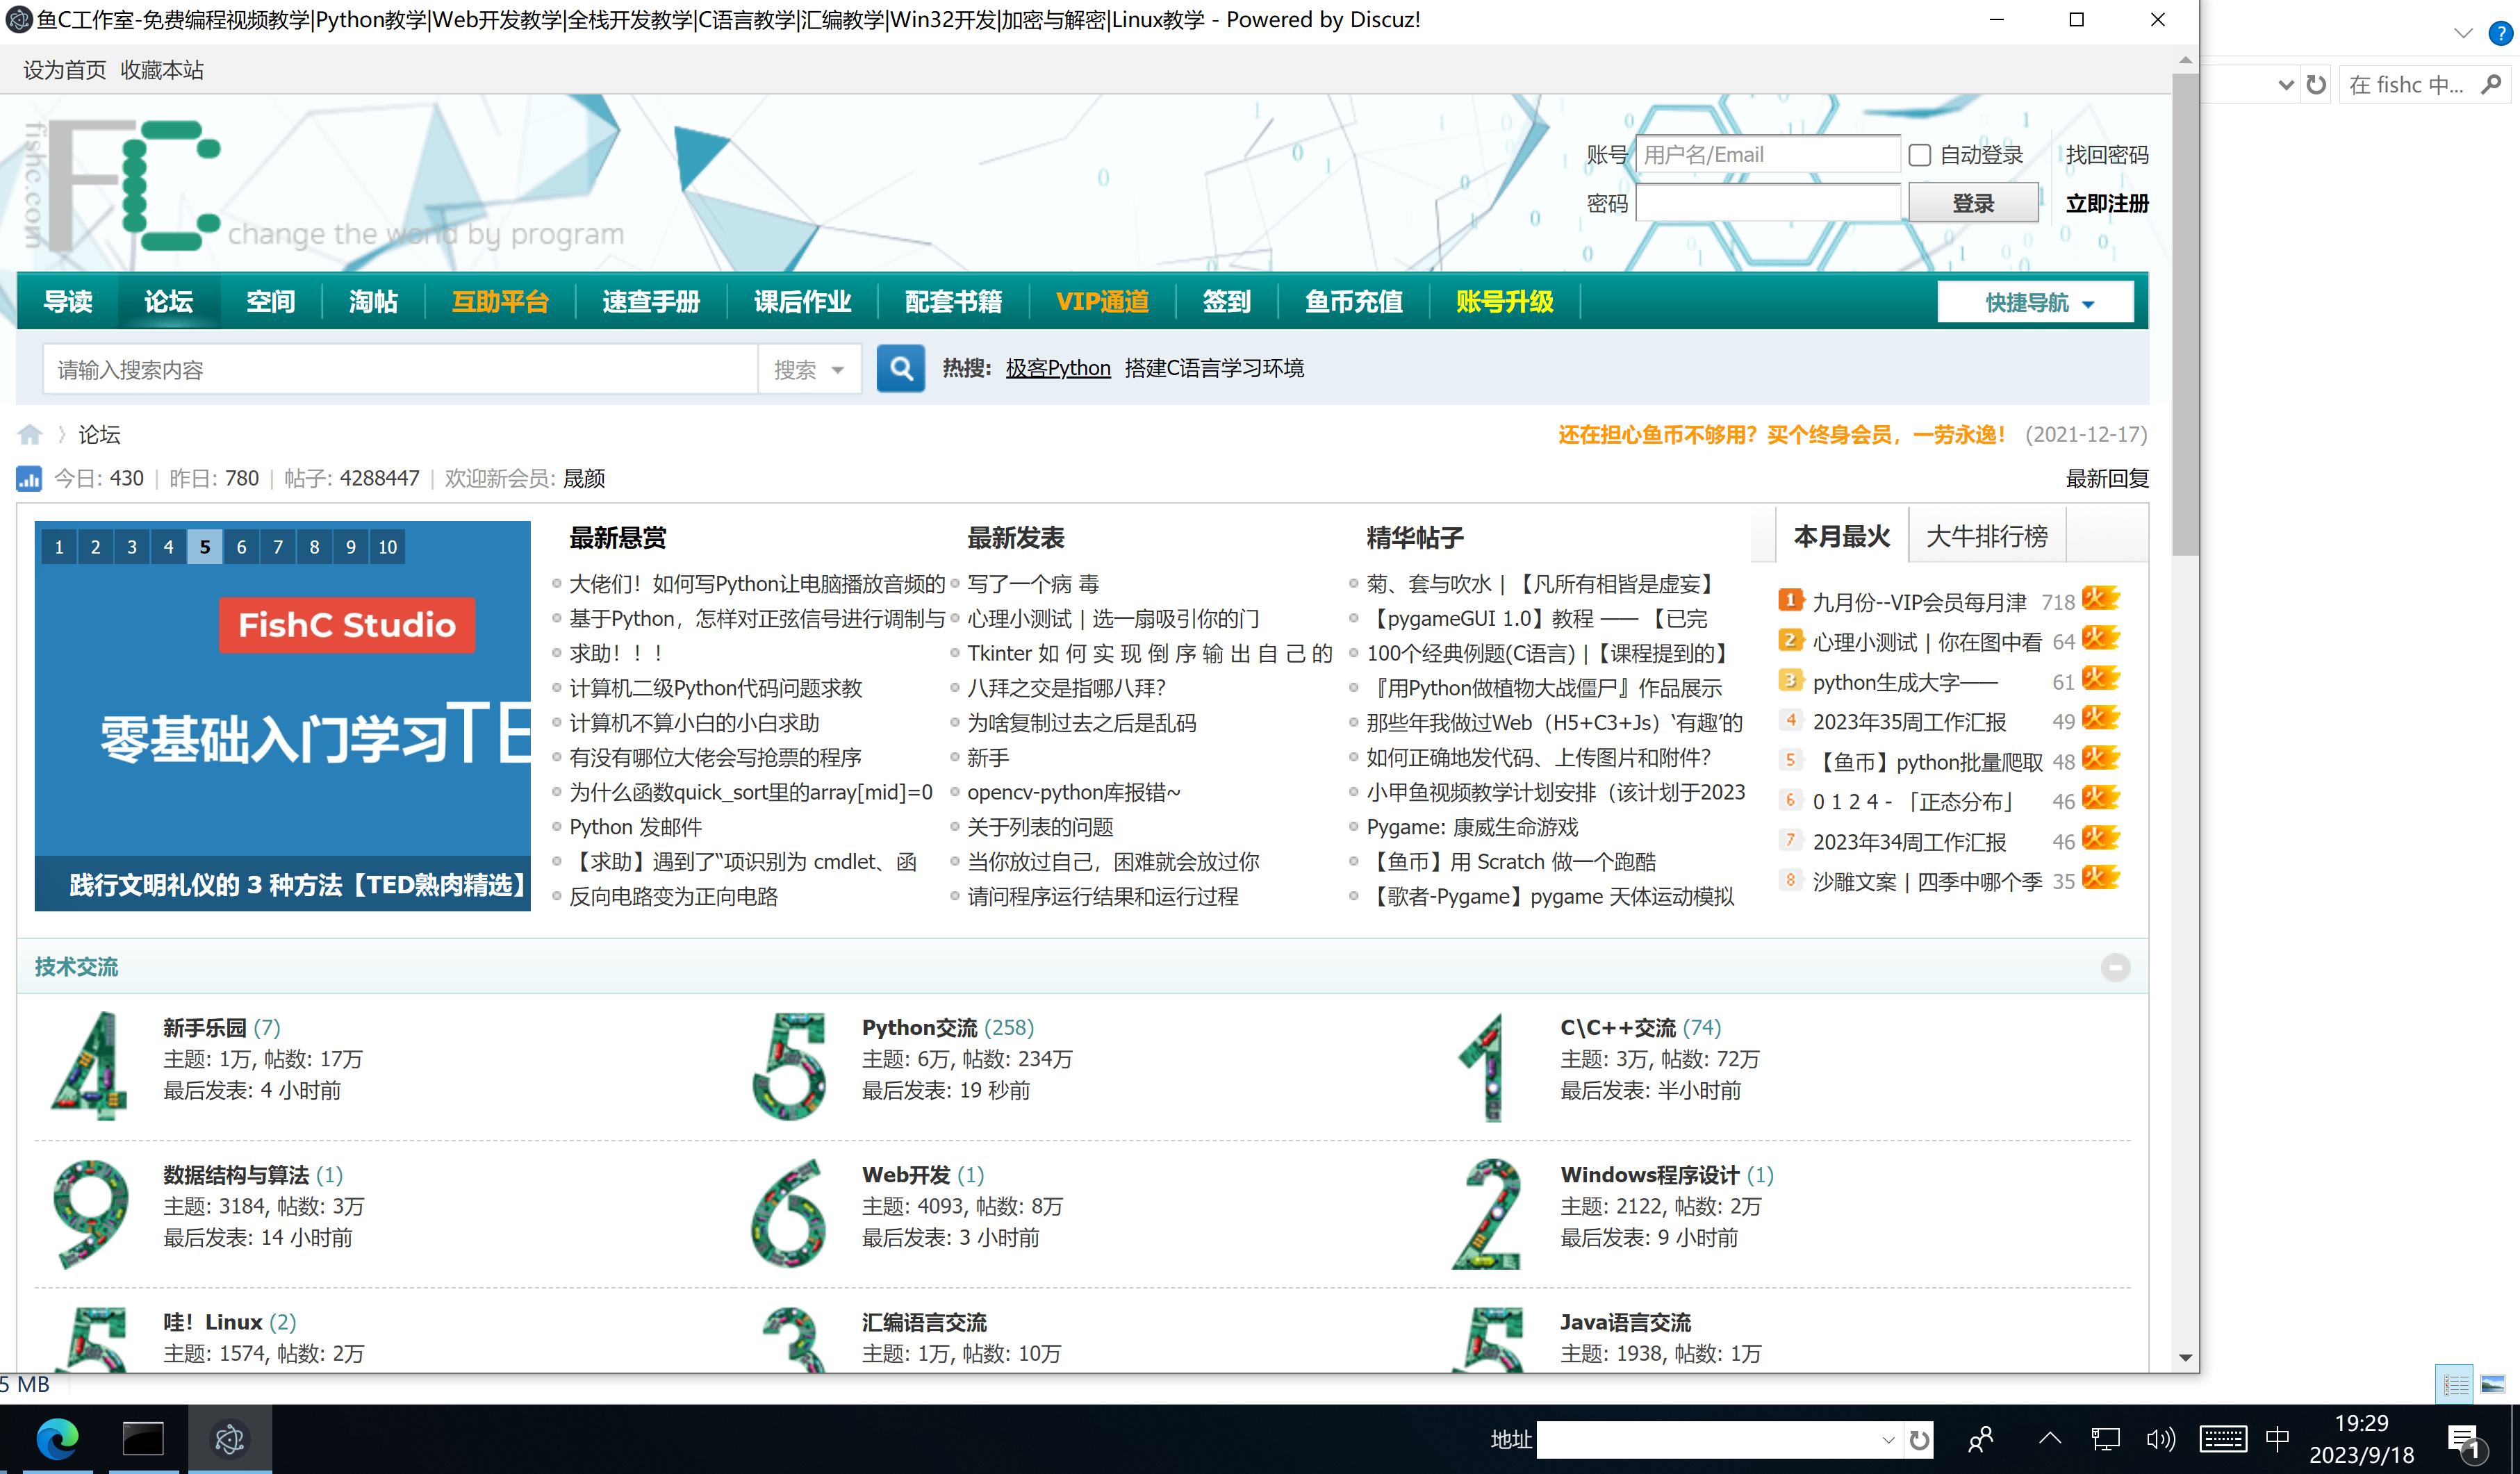Image resolution: width=2520 pixels, height=1474 pixels.
Task: Expand the chevron above the help icon
Action: click(x=2463, y=33)
